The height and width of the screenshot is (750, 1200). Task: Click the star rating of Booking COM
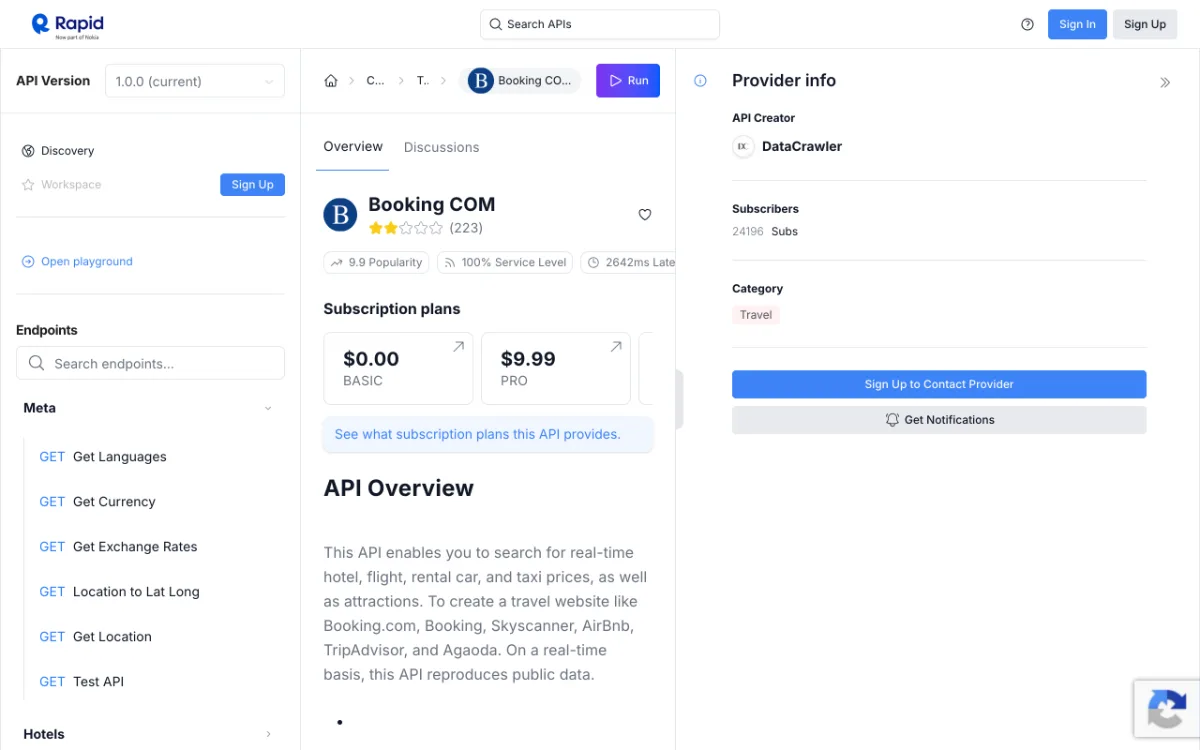406,228
